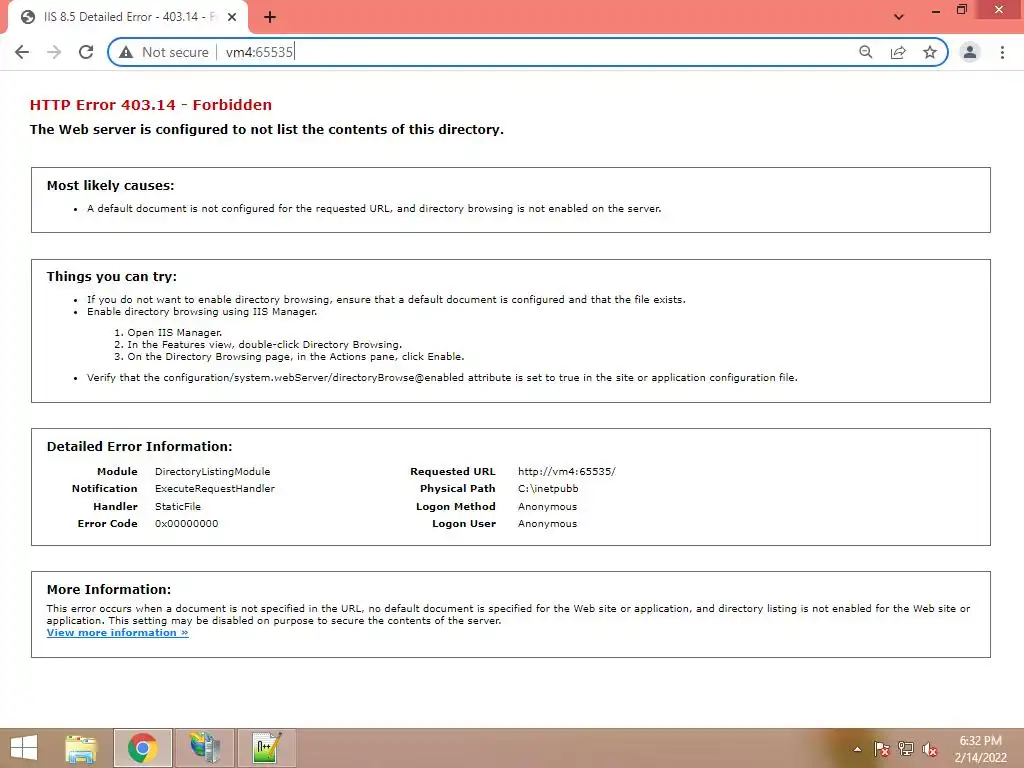Restore down the Chrome window
1024x768 pixels.
(962, 10)
